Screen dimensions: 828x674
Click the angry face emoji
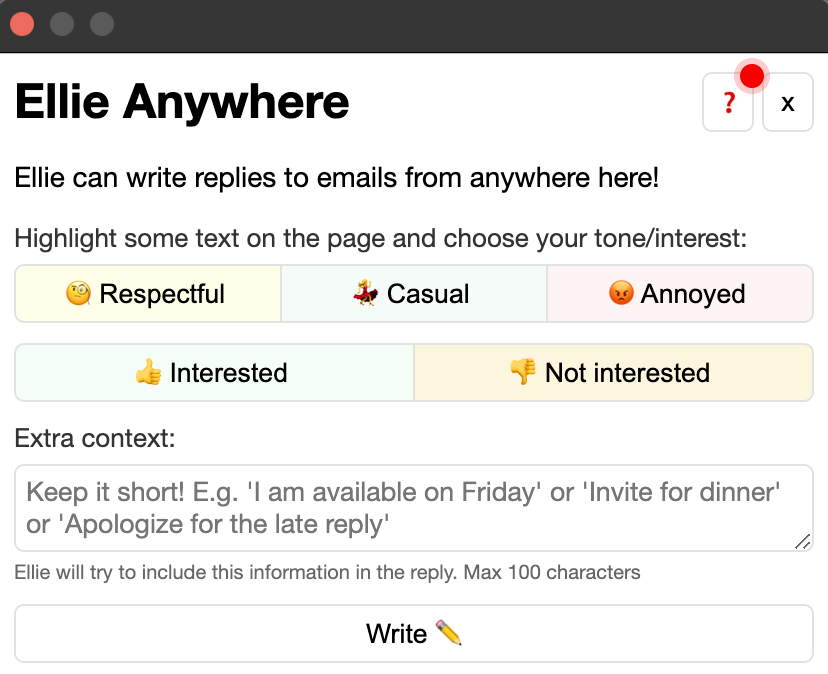[x=621, y=294]
